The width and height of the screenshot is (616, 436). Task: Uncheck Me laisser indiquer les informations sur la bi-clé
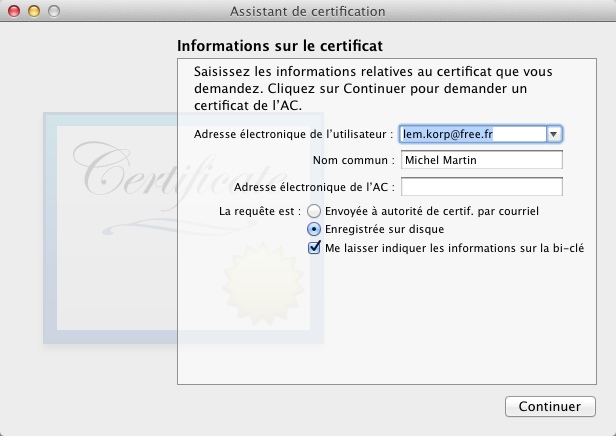point(314,248)
